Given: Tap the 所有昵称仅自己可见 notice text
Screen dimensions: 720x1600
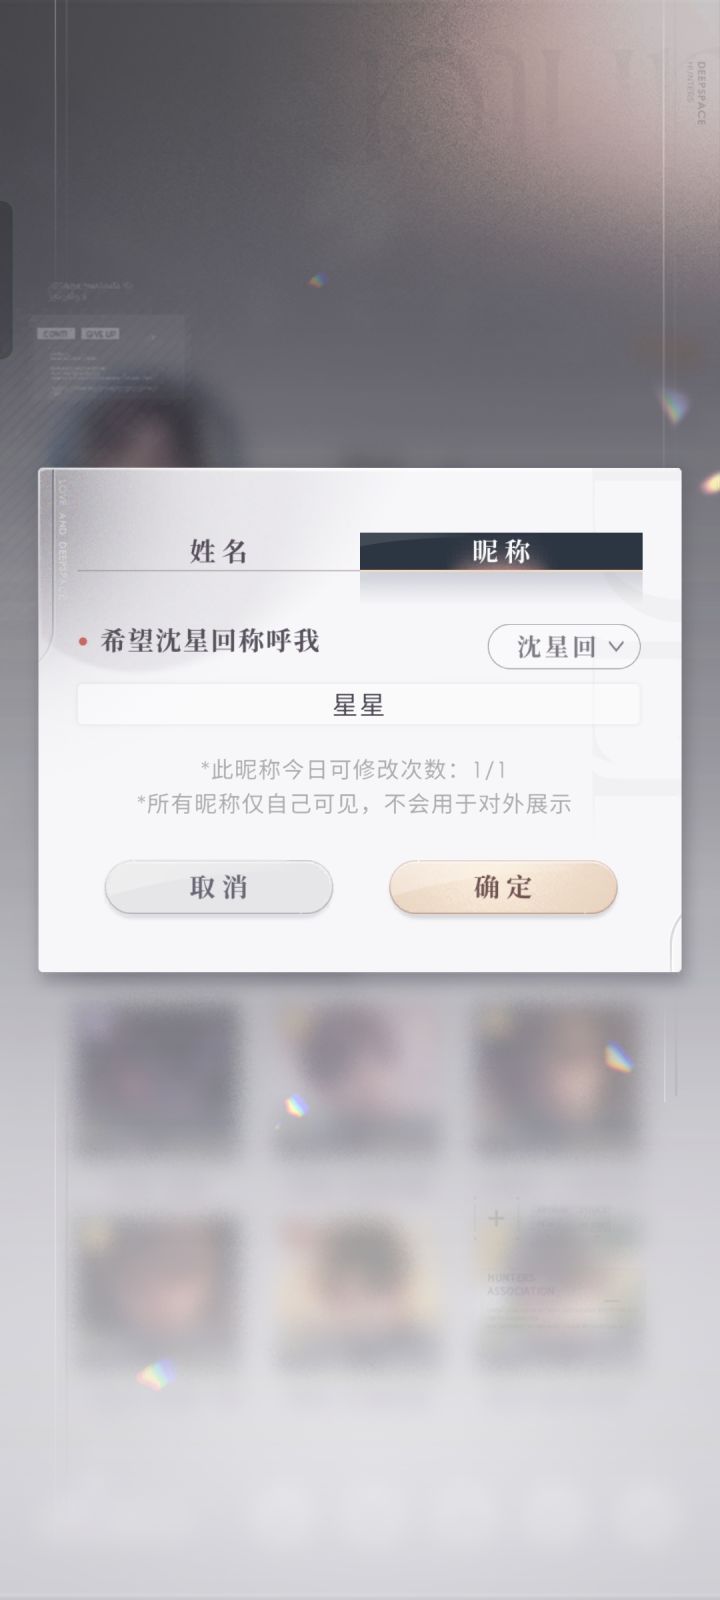Looking at the screenshot, I should click(x=353, y=804).
